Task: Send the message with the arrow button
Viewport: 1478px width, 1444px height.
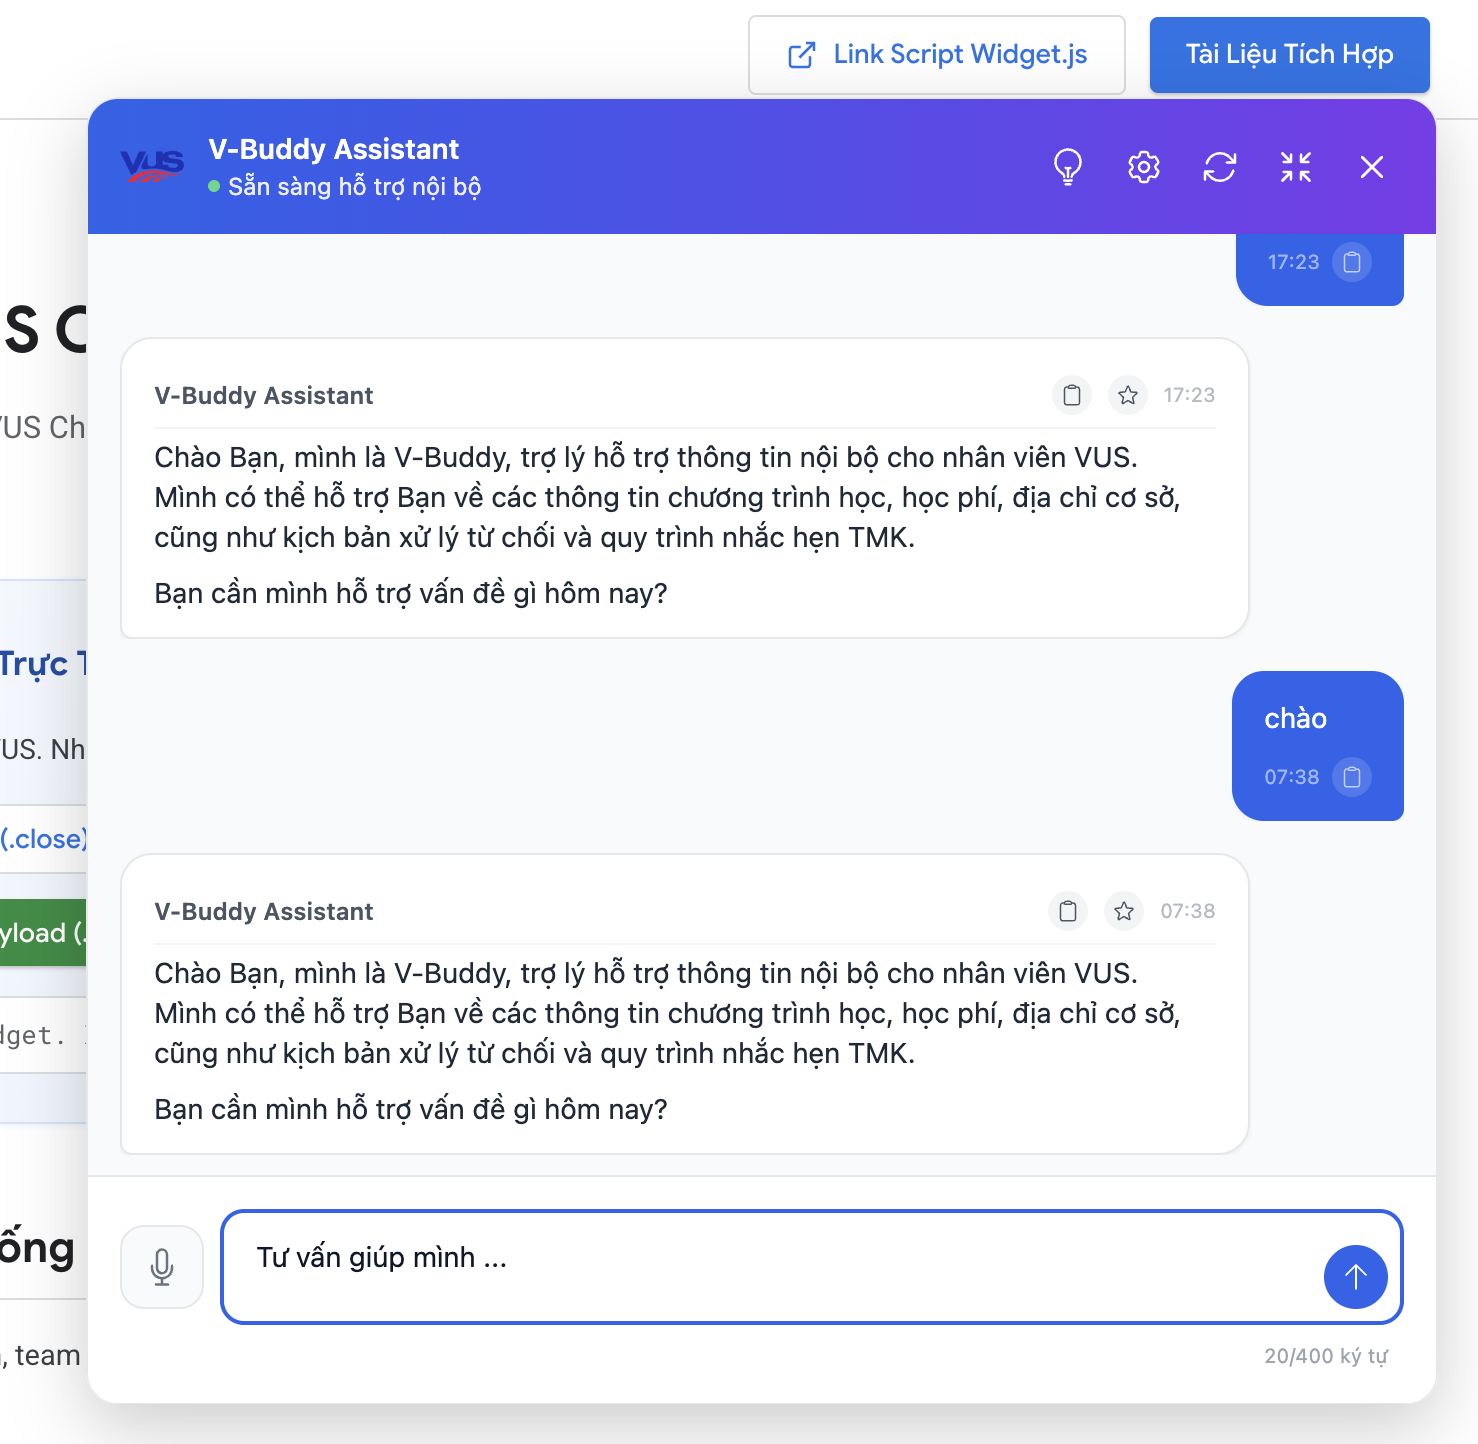Action: [x=1355, y=1277]
